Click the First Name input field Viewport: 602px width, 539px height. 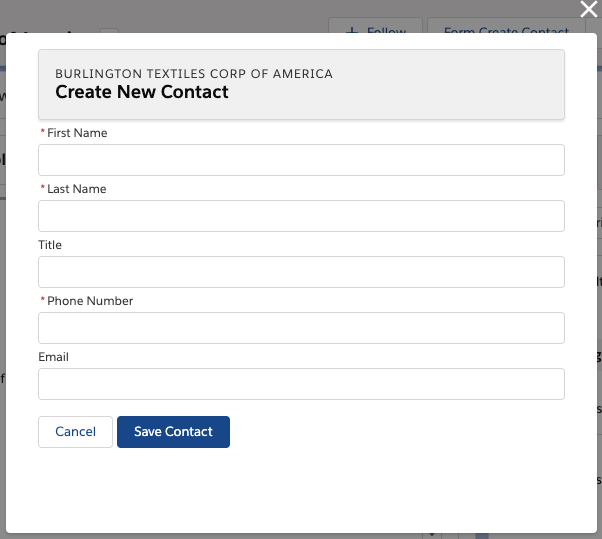pyautogui.click(x=301, y=160)
